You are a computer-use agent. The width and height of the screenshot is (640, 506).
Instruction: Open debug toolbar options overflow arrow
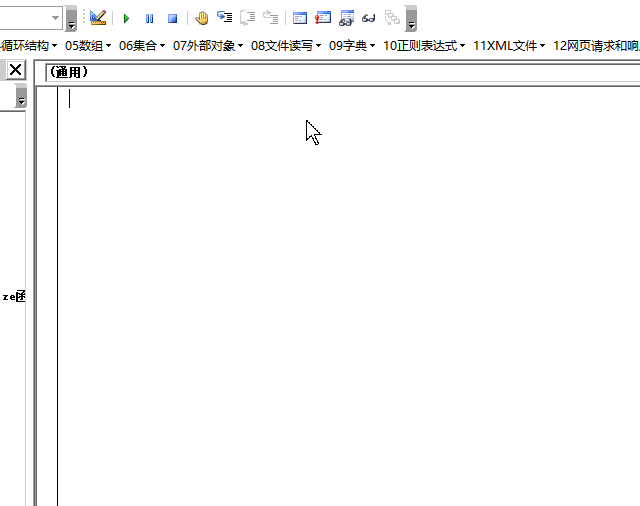click(x=411, y=18)
